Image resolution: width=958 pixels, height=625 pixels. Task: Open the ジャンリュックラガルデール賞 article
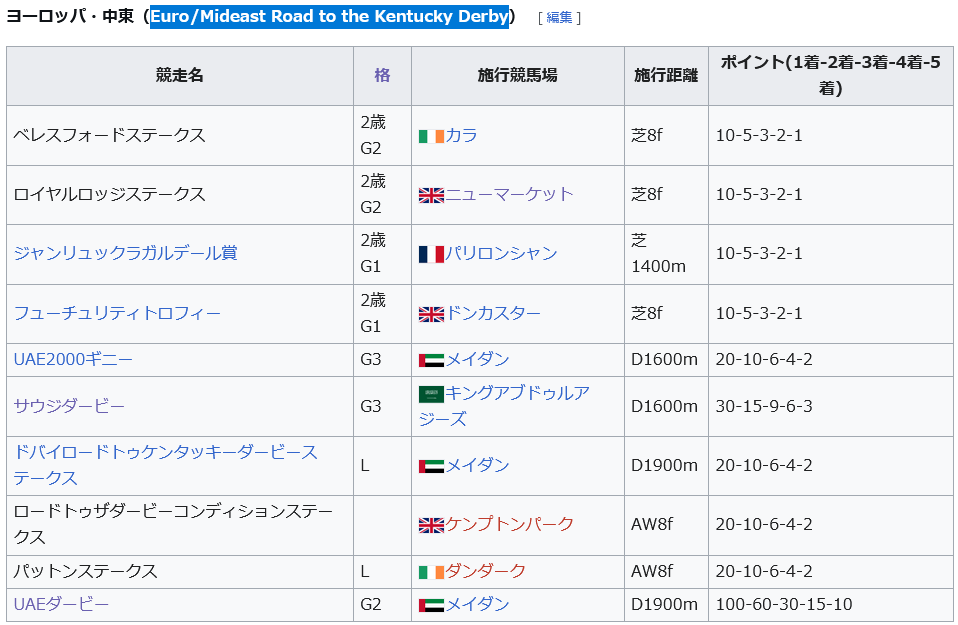pos(125,253)
